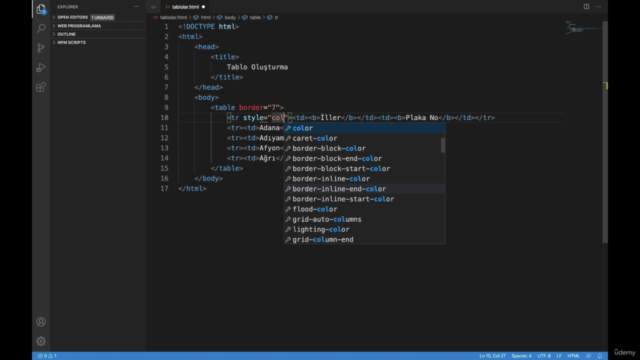The height and width of the screenshot is (360, 640).
Task: Click the feedback icon in status bar
Action: pyautogui.click(x=589, y=356)
